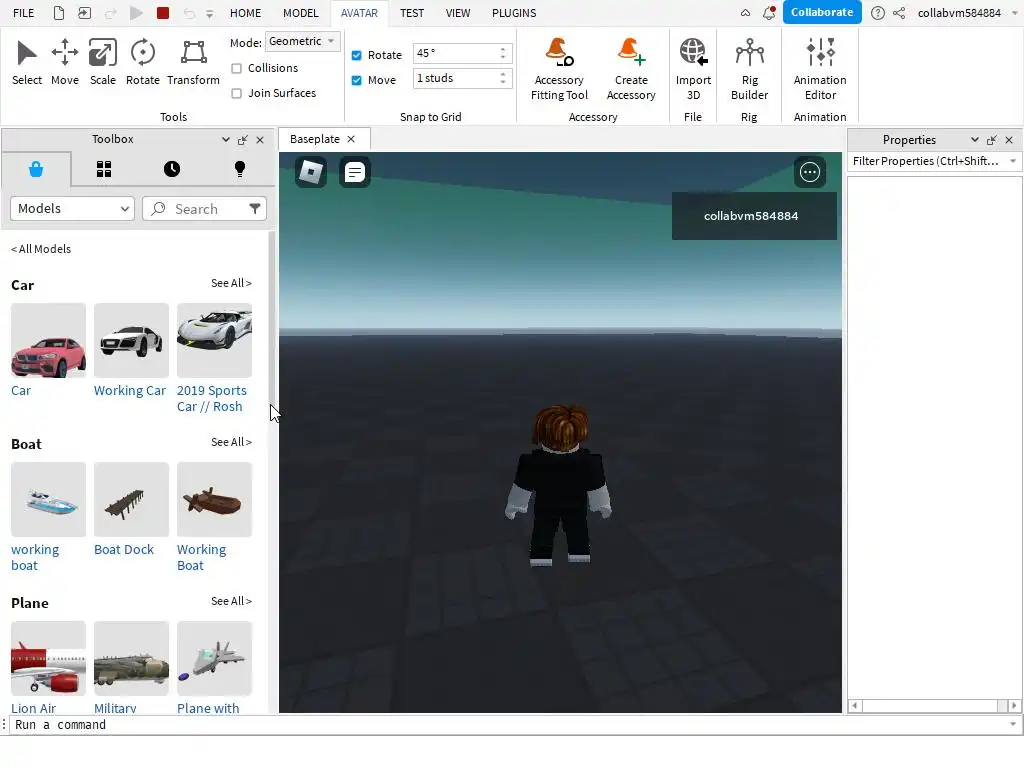Open the Rig Builder

[749, 69]
